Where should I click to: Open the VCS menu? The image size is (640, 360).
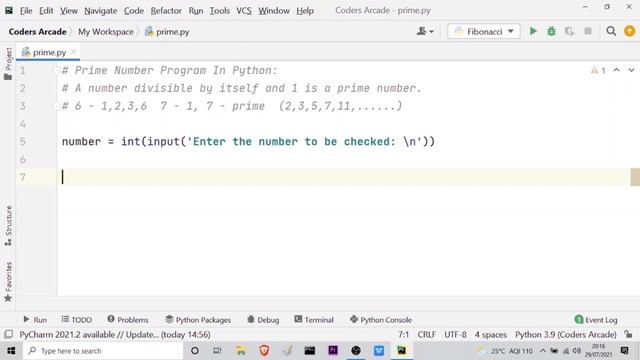click(244, 11)
